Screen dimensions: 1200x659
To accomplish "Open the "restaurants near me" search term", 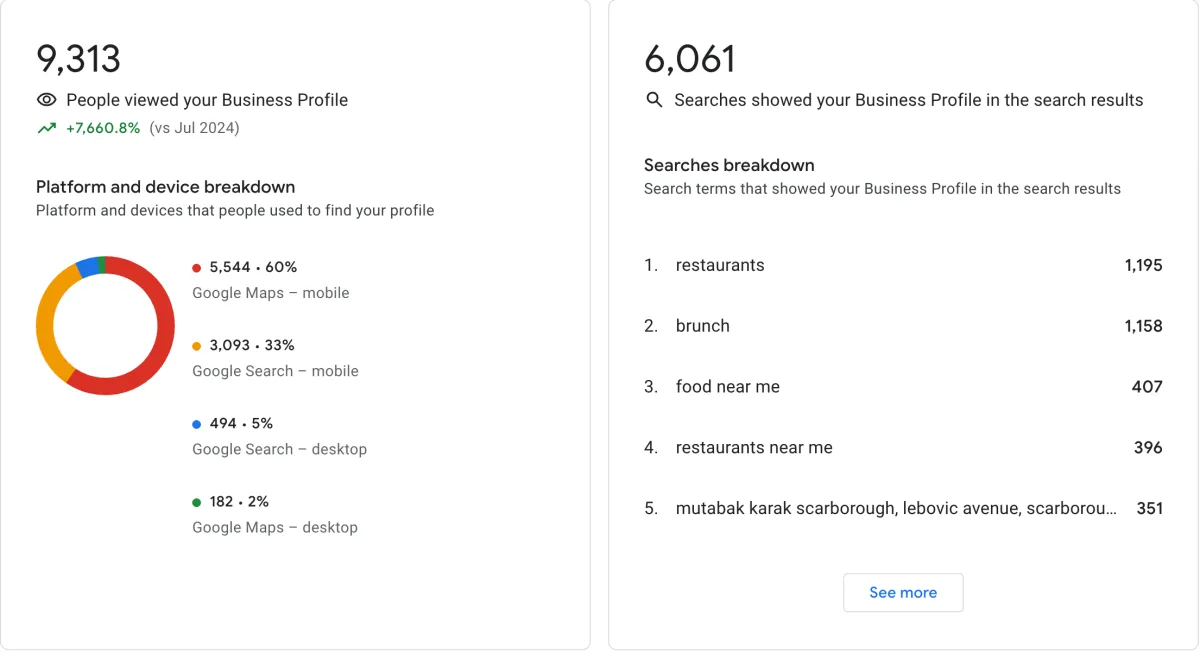I will 754,448.
